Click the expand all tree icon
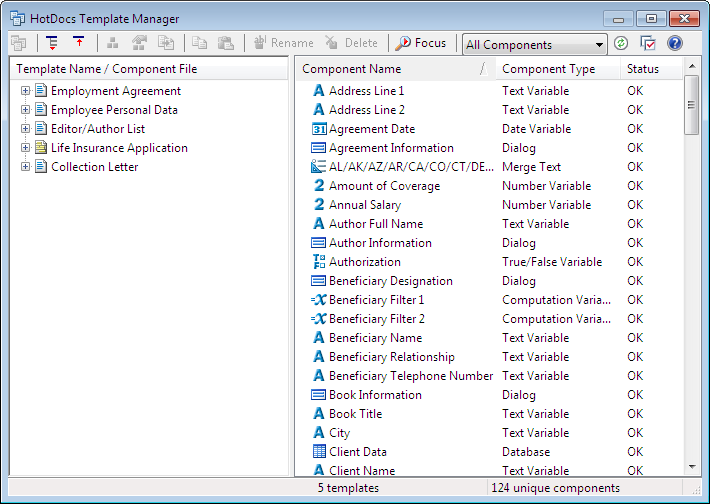The width and height of the screenshot is (710, 504). pyautogui.click(x=53, y=43)
